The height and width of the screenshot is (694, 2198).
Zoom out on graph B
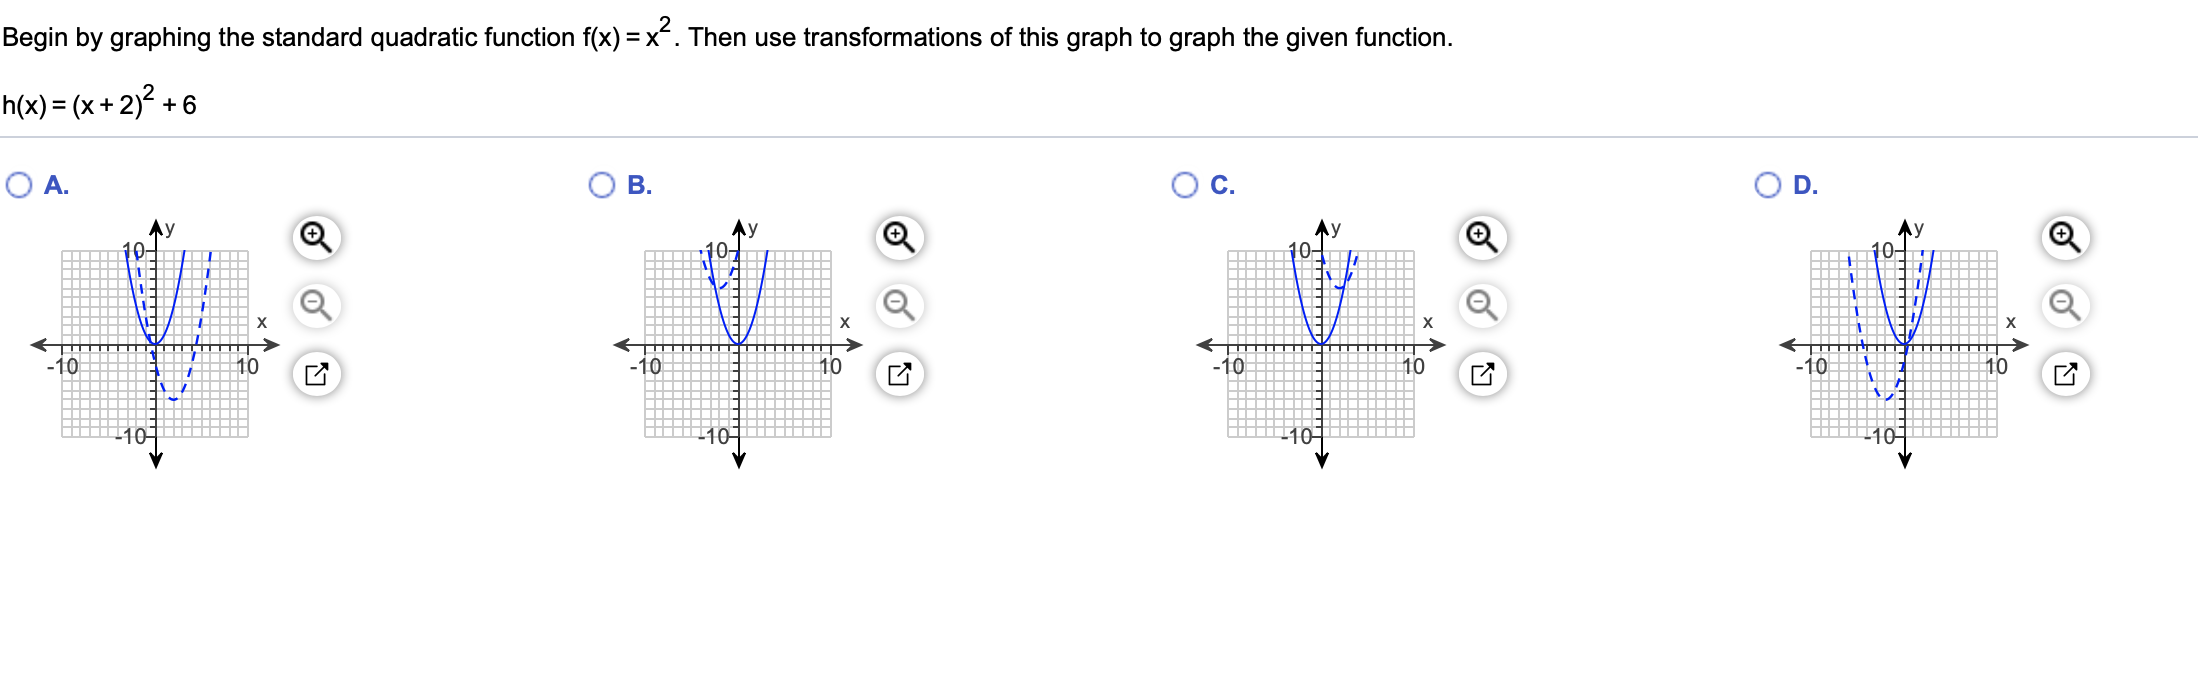pyautogui.click(x=899, y=305)
